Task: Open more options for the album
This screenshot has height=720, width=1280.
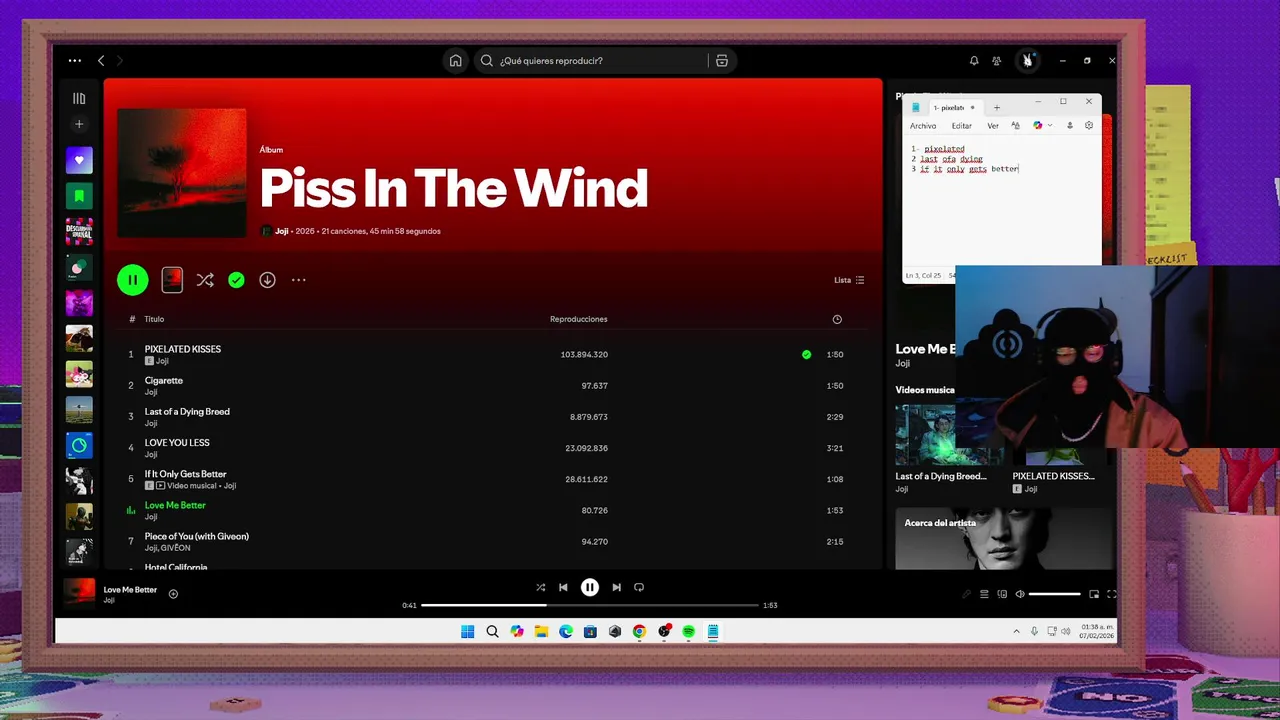Action: click(x=298, y=280)
